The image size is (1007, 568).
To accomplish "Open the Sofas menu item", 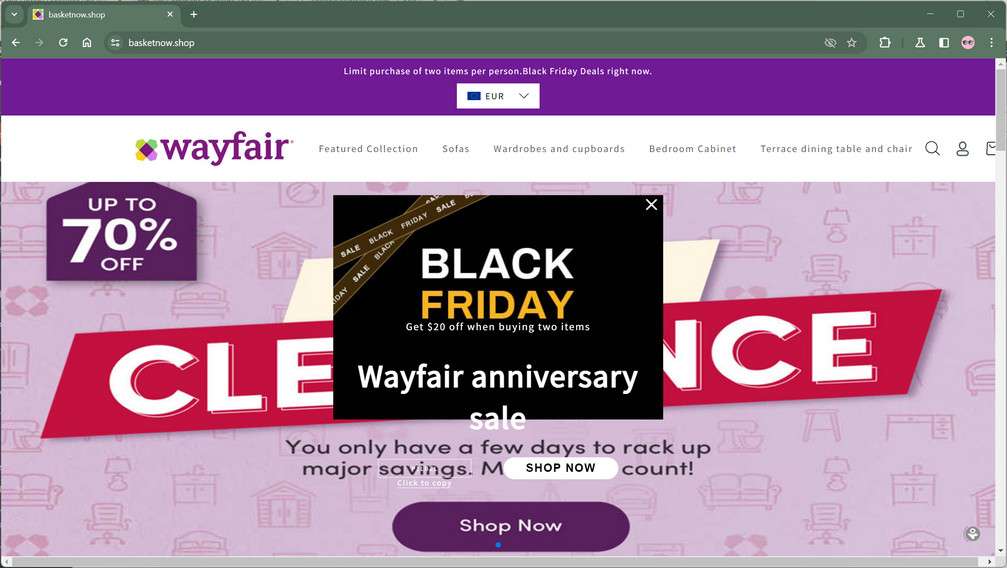I will pyautogui.click(x=455, y=148).
